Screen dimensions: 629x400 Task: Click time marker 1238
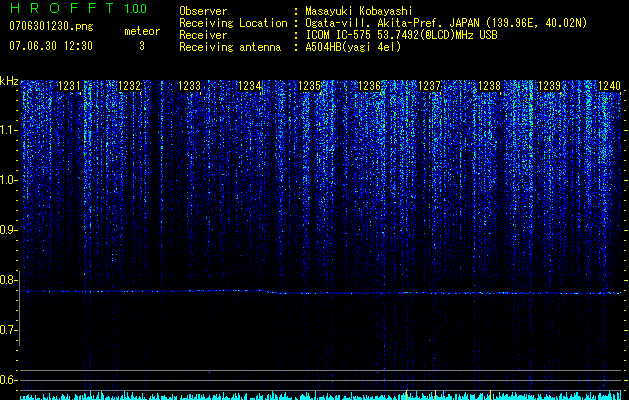(x=489, y=86)
